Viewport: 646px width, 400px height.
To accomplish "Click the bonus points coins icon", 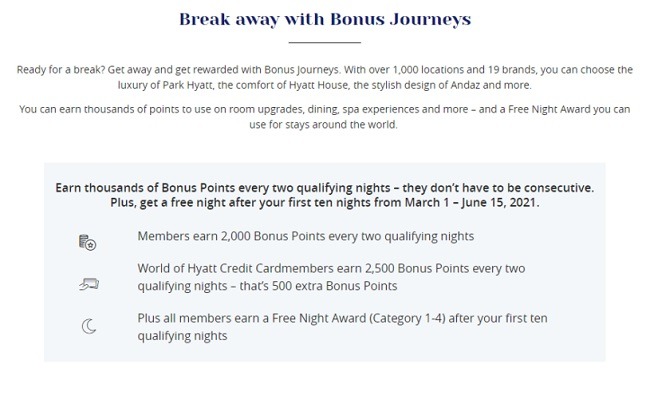I will point(87,242).
